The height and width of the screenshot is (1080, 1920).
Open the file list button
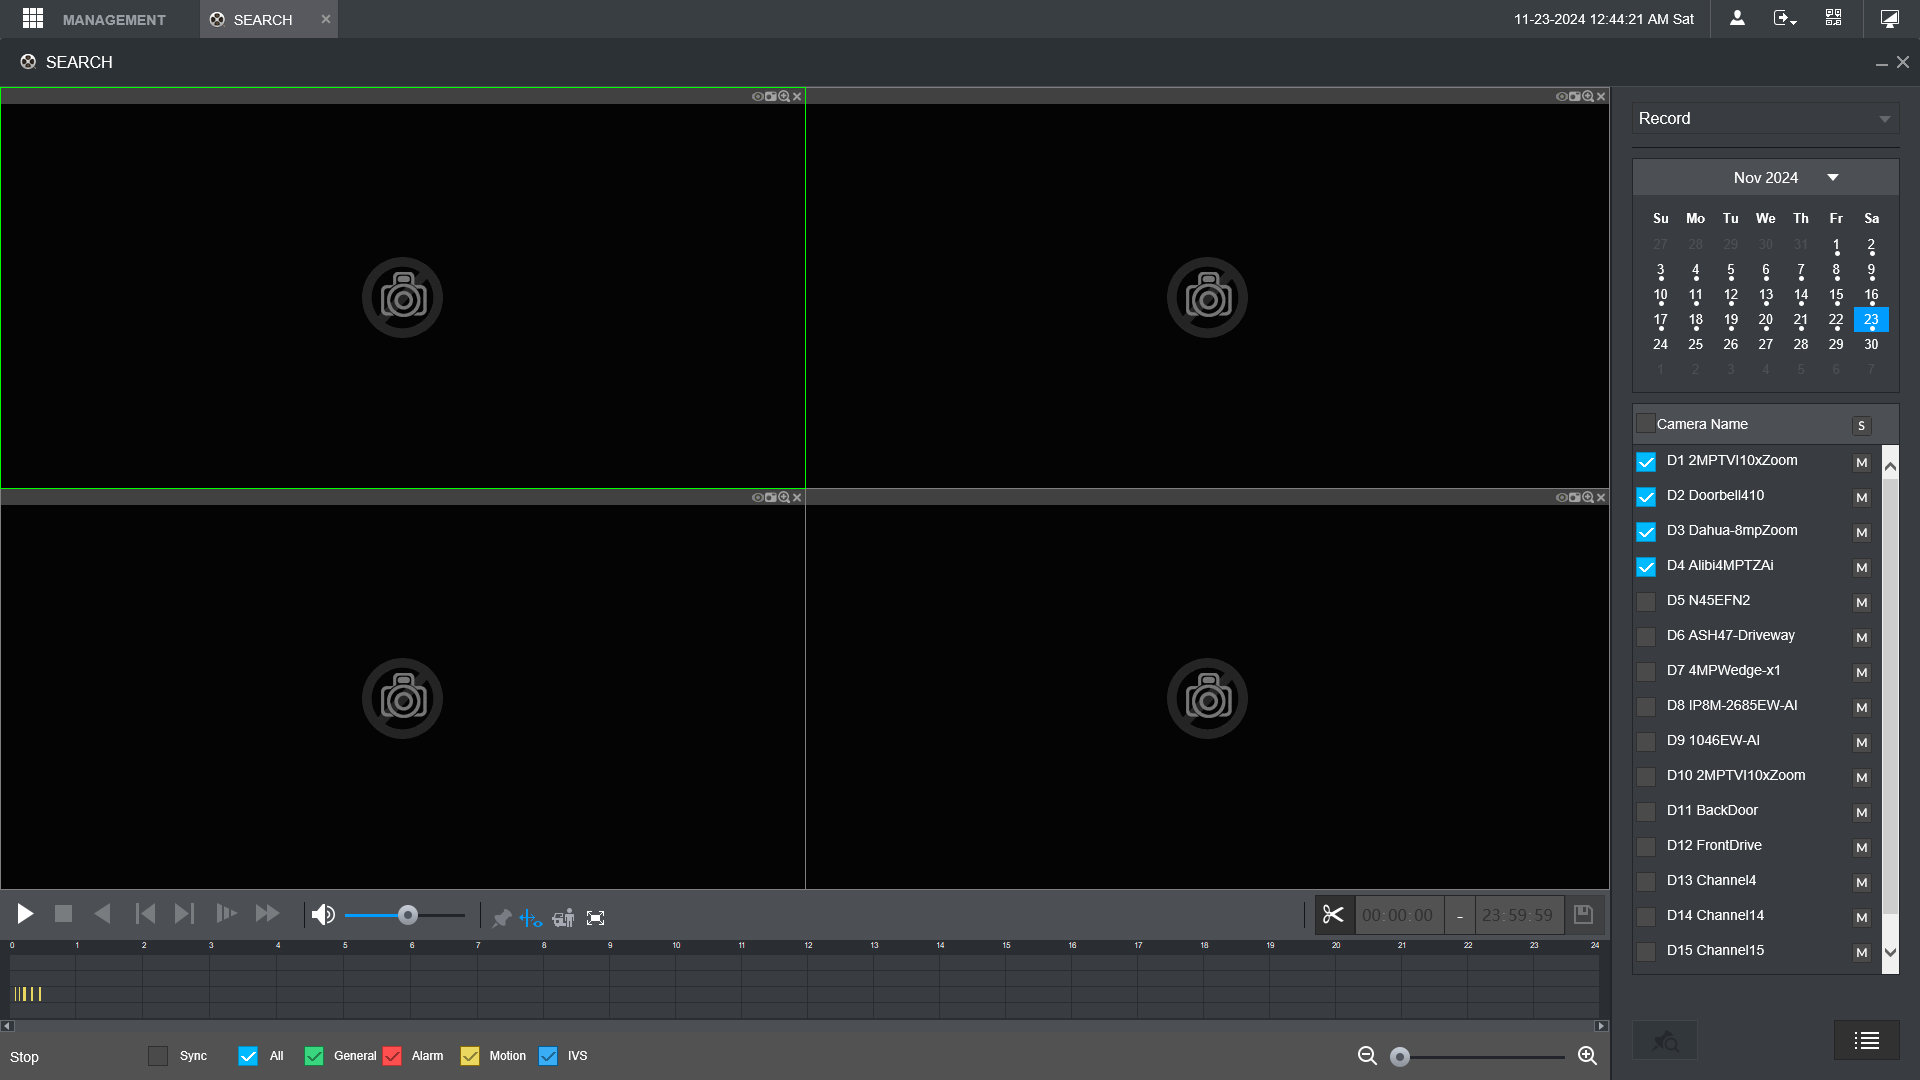[1866, 1041]
